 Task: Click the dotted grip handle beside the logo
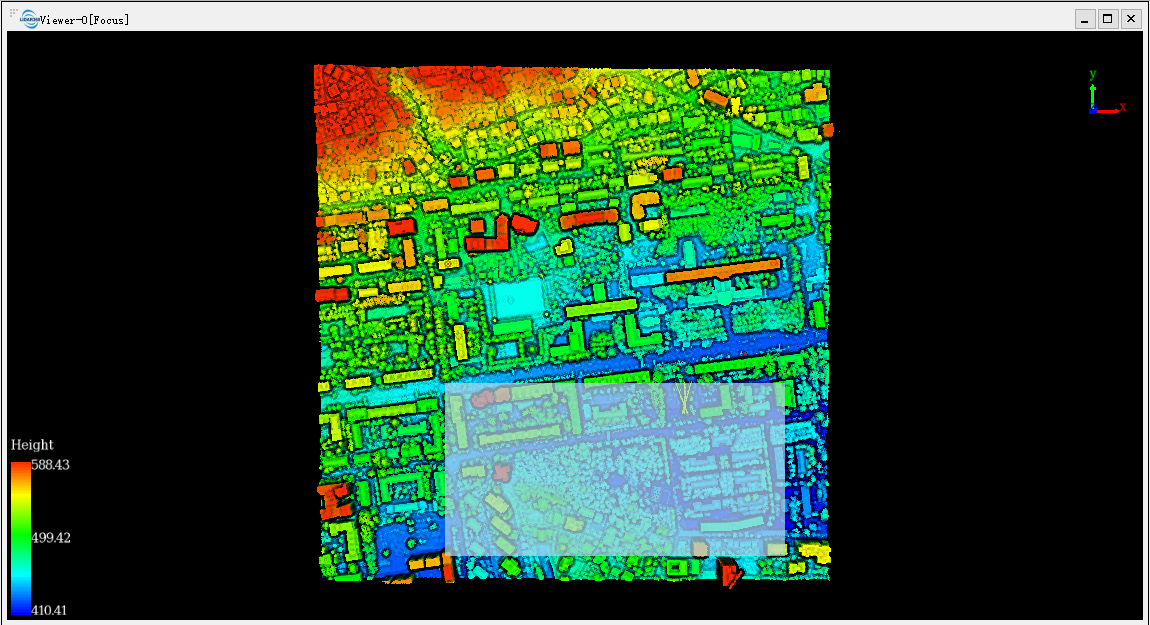click(x=14, y=12)
